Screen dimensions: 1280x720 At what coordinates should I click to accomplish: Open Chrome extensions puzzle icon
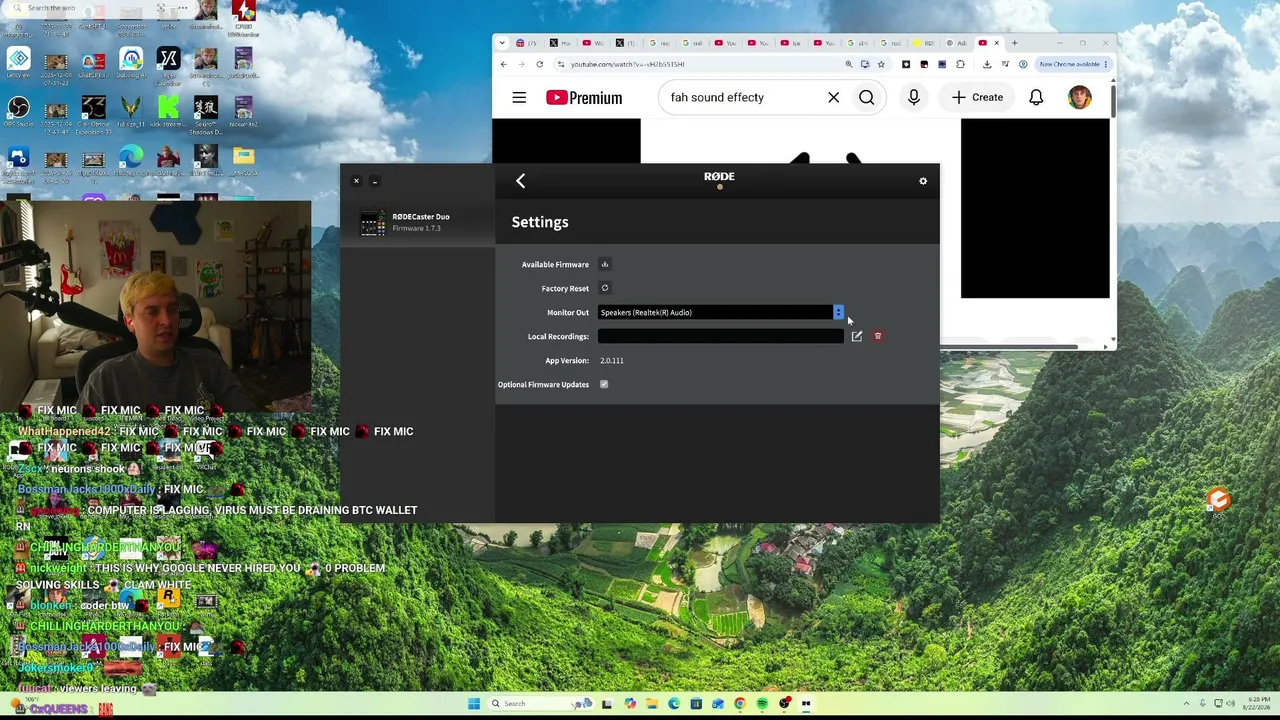960,64
